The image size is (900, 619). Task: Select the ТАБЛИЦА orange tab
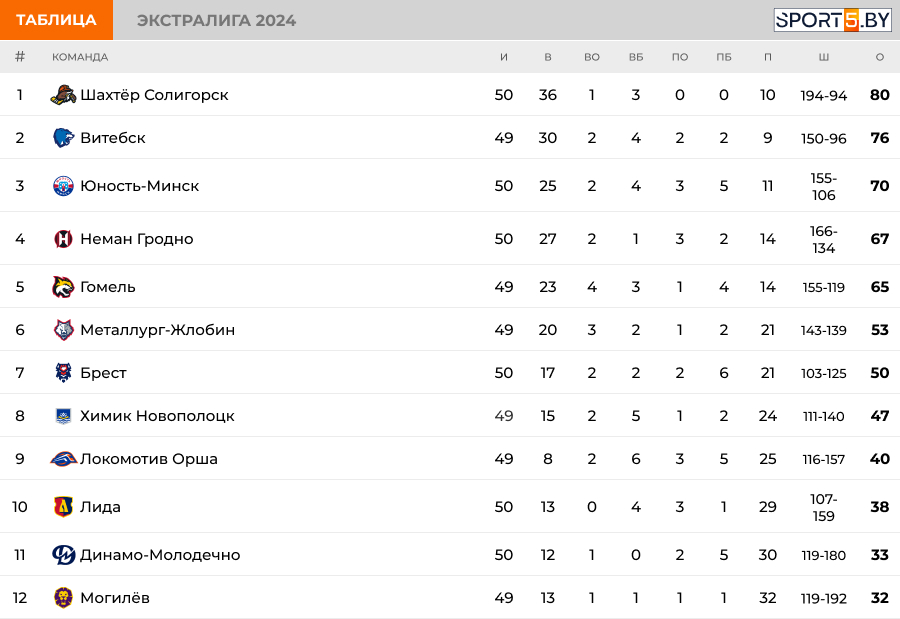click(56, 20)
